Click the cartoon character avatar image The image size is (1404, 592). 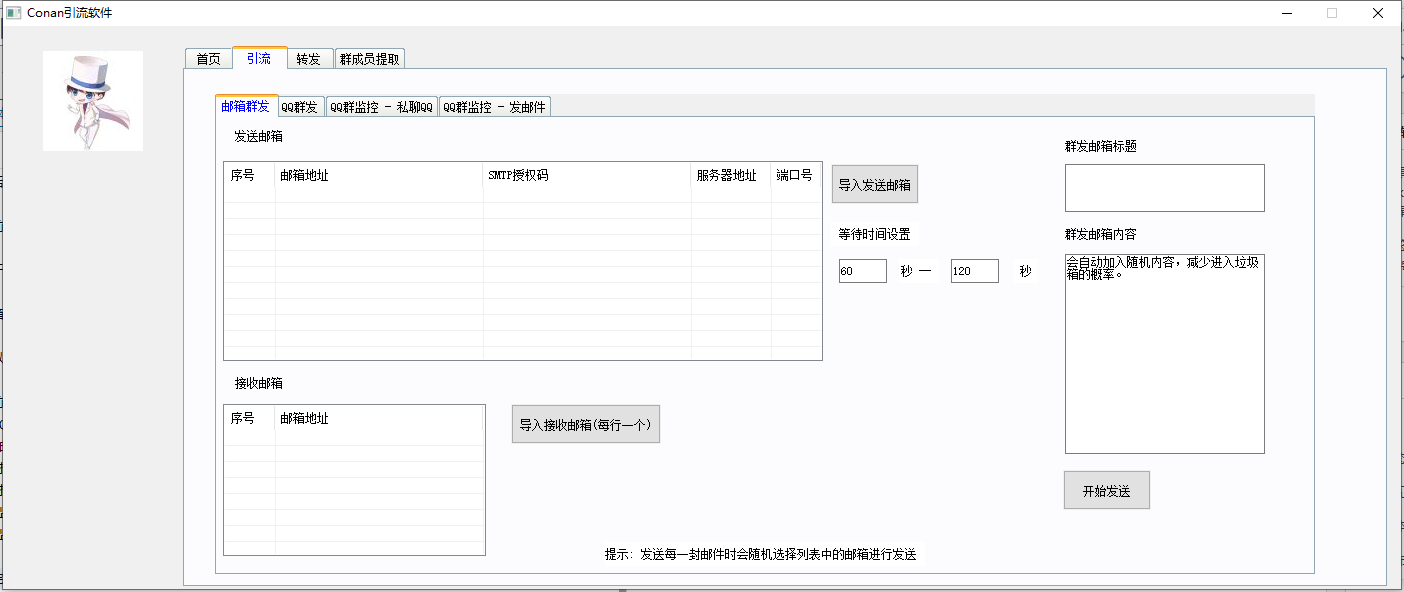[x=93, y=101]
